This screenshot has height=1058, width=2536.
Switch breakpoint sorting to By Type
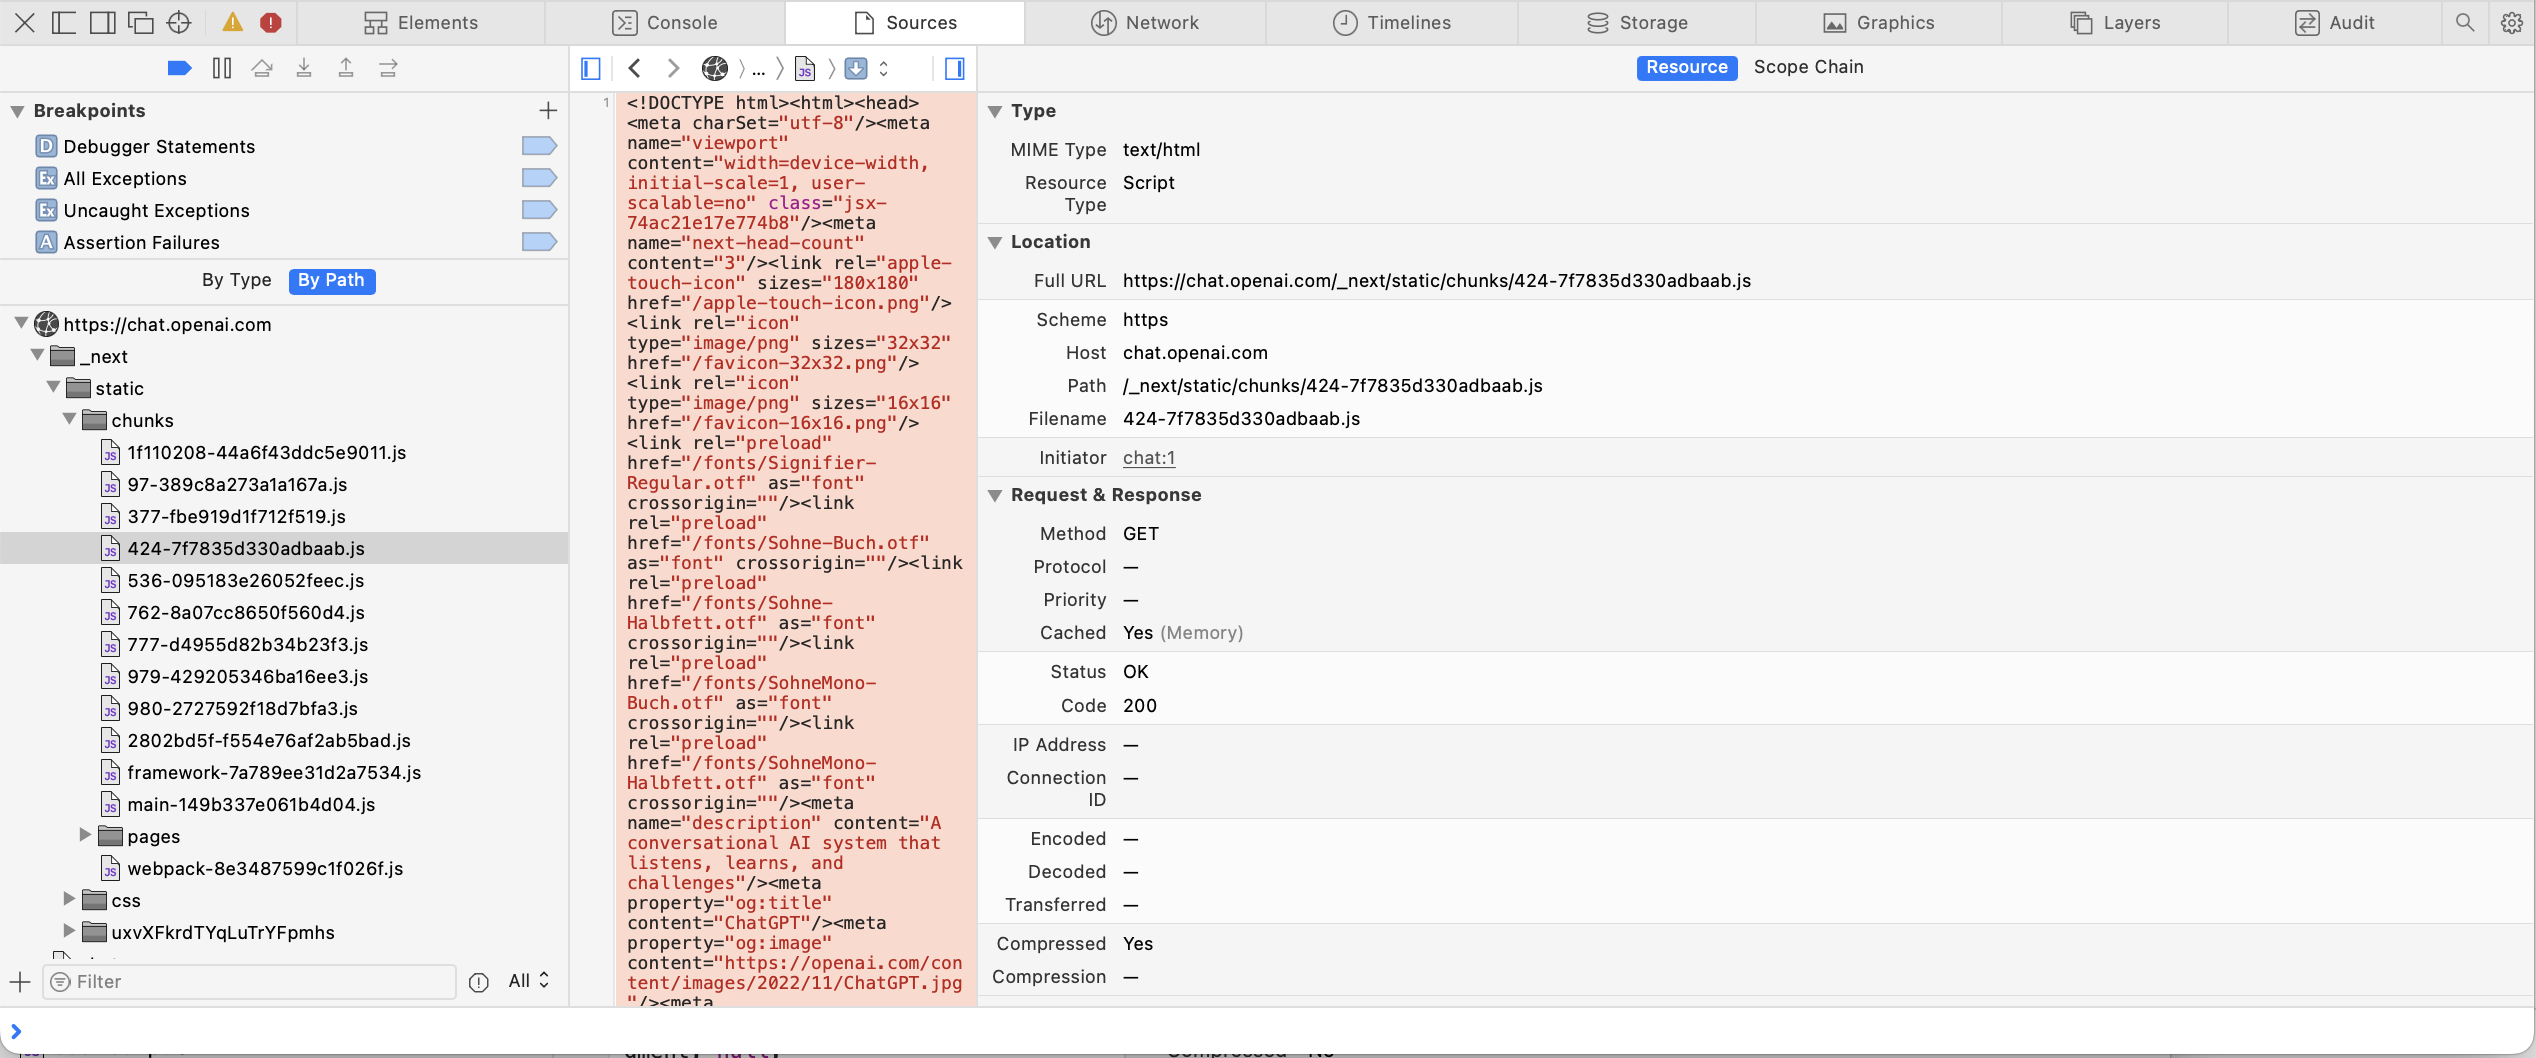[237, 280]
